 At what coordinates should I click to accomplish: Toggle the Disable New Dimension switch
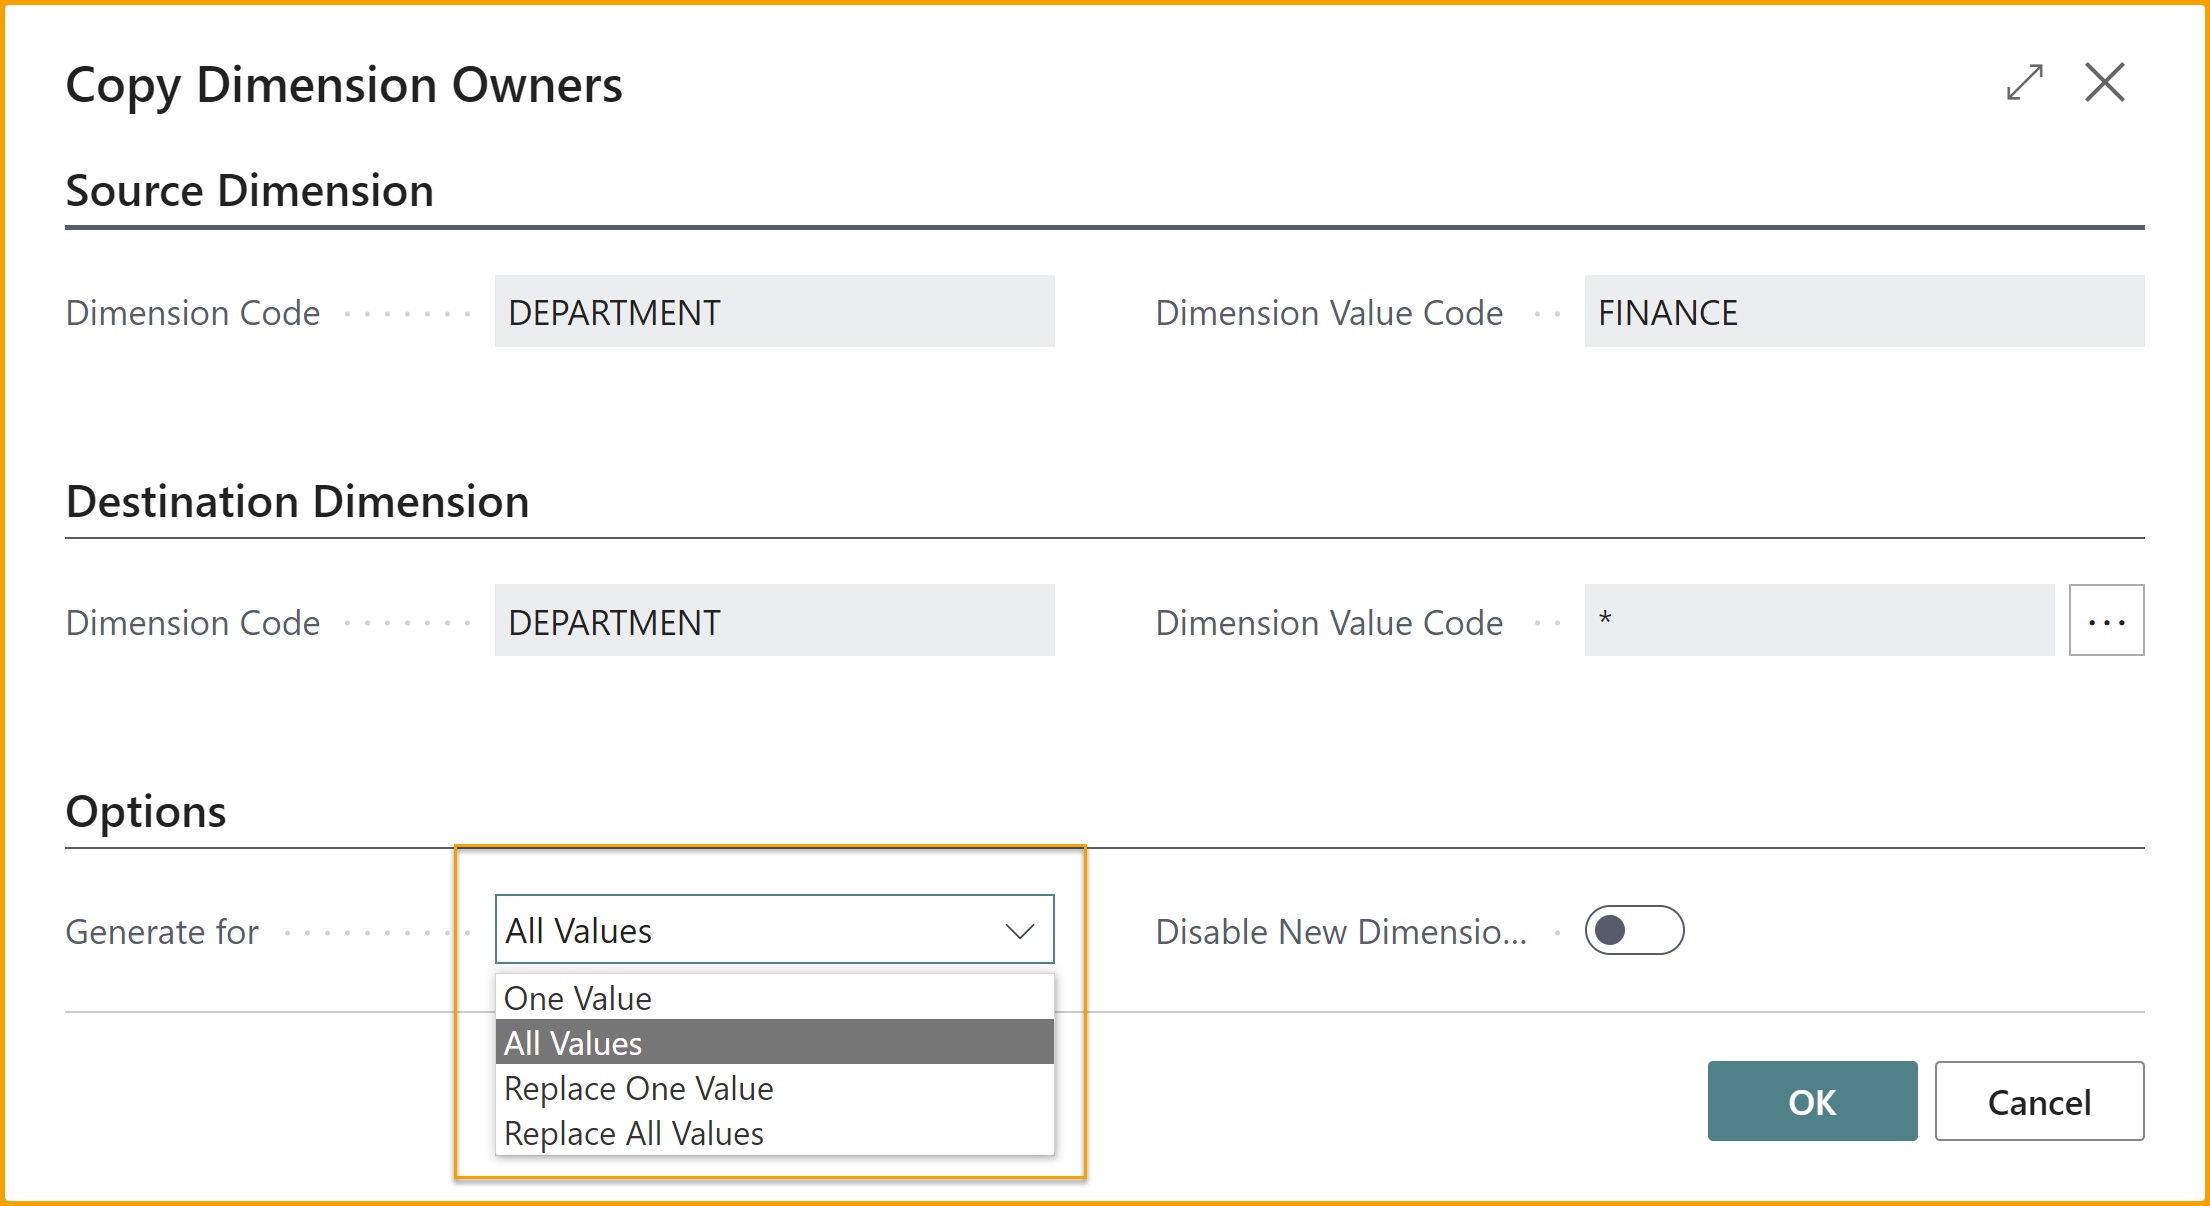[x=1634, y=931]
